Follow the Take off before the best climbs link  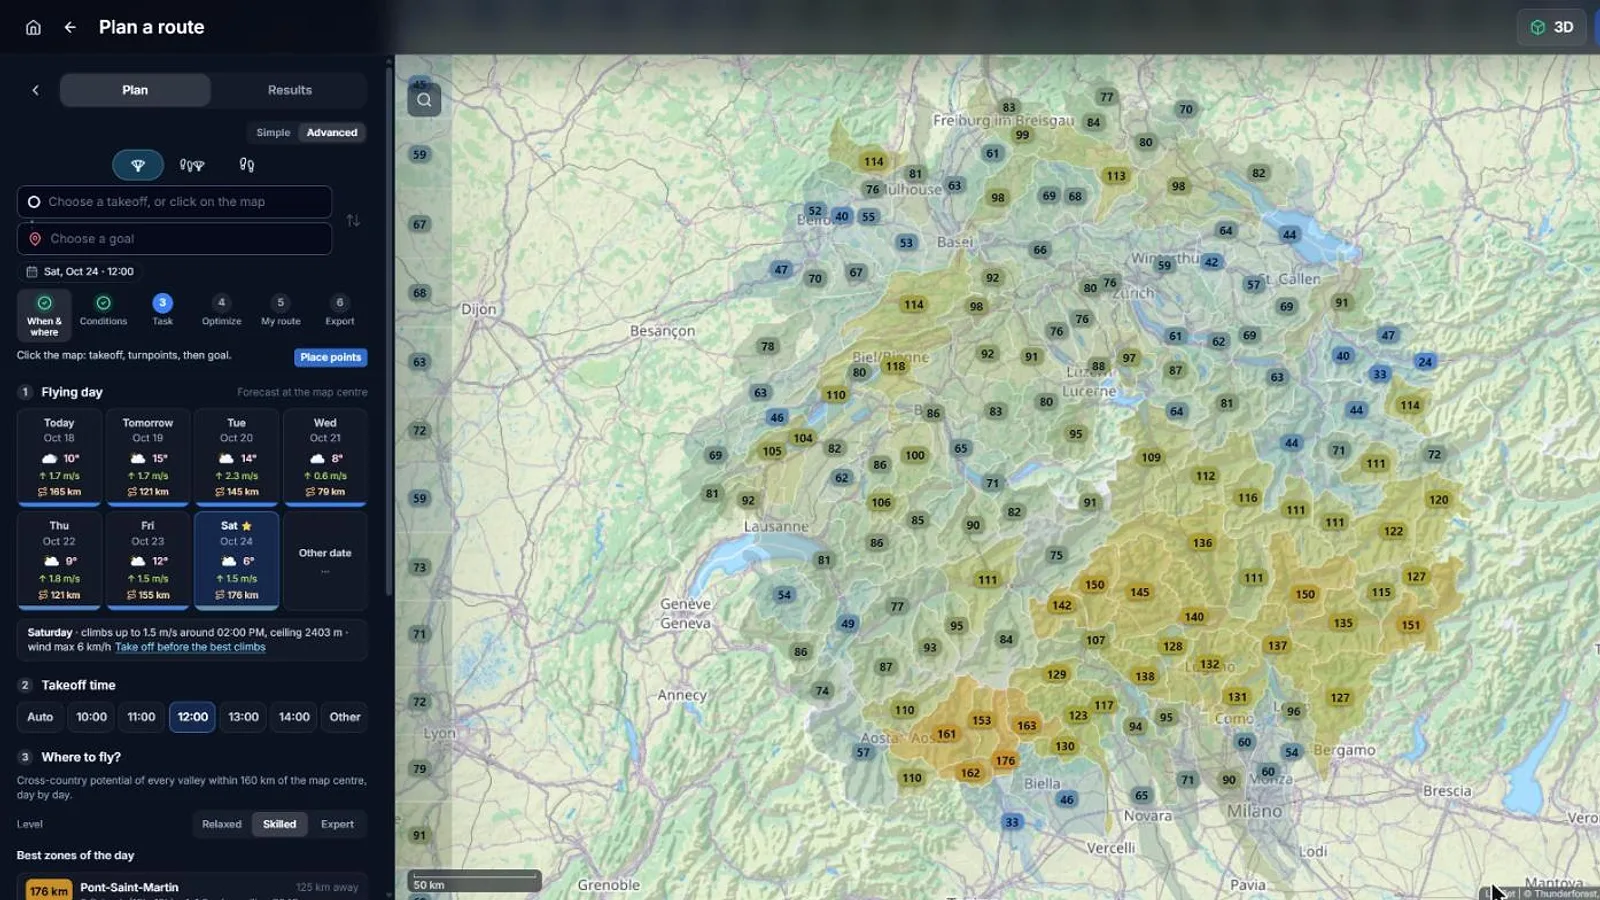pyautogui.click(x=190, y=647)
